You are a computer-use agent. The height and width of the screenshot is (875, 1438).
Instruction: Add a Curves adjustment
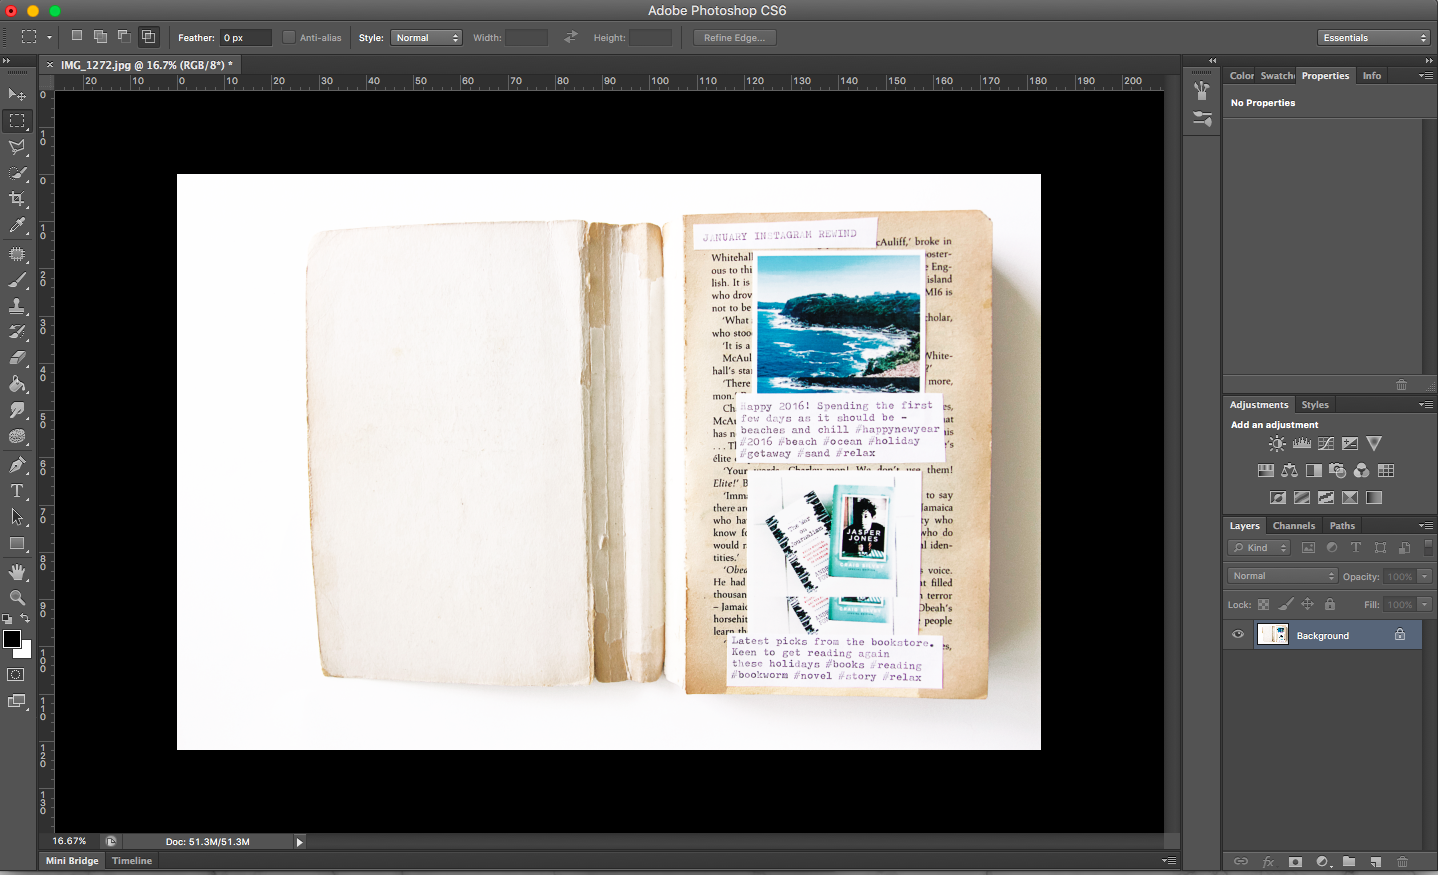1326,444
